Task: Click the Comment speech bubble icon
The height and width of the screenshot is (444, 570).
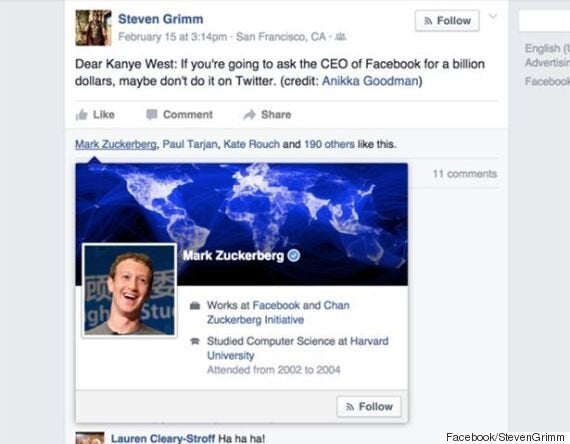Action: [x=152, y=115]
